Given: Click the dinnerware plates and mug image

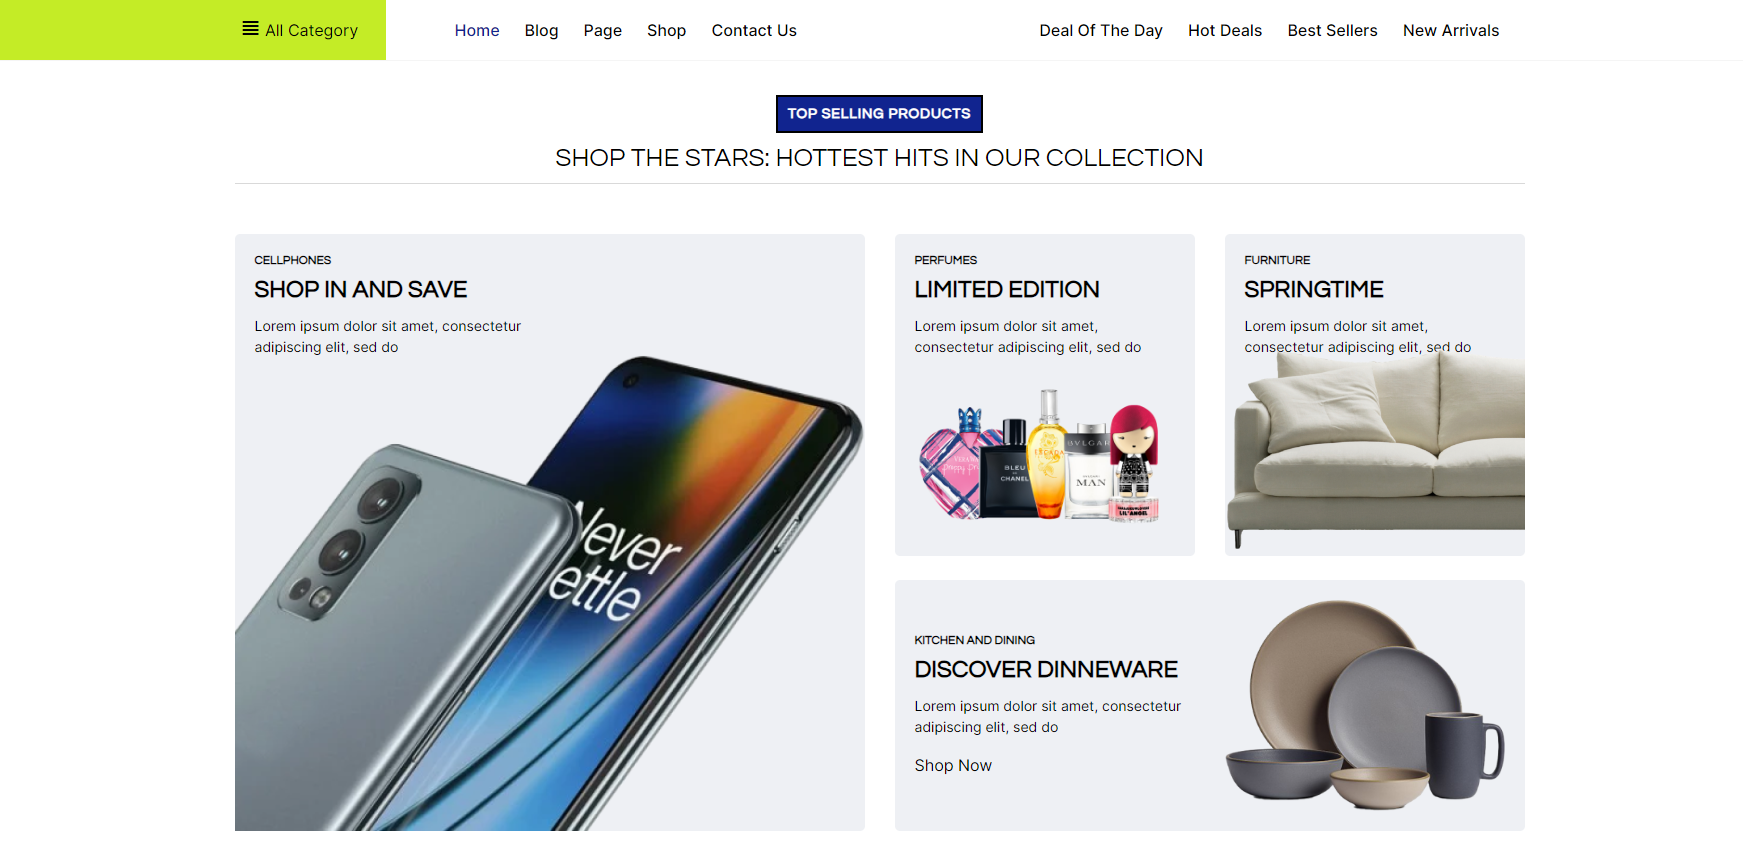Looking at the screenshot, I should coord(1365,705).
